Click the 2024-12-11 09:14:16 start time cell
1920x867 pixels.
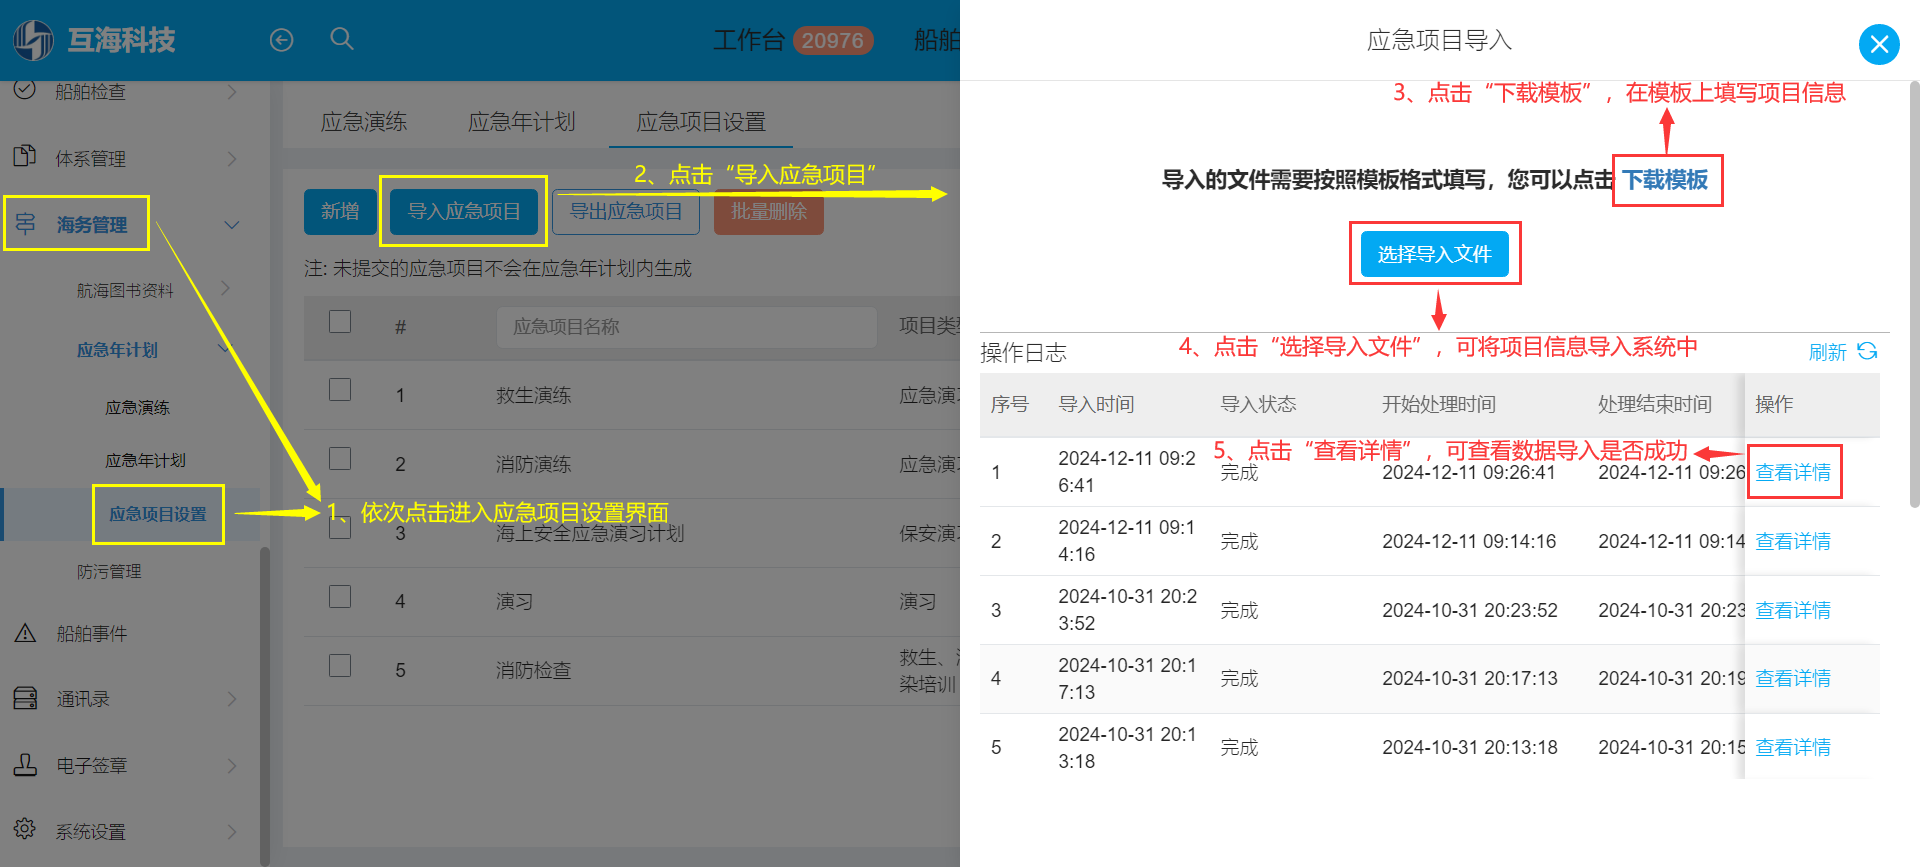pyautogui.click(x=1469, y=541)
